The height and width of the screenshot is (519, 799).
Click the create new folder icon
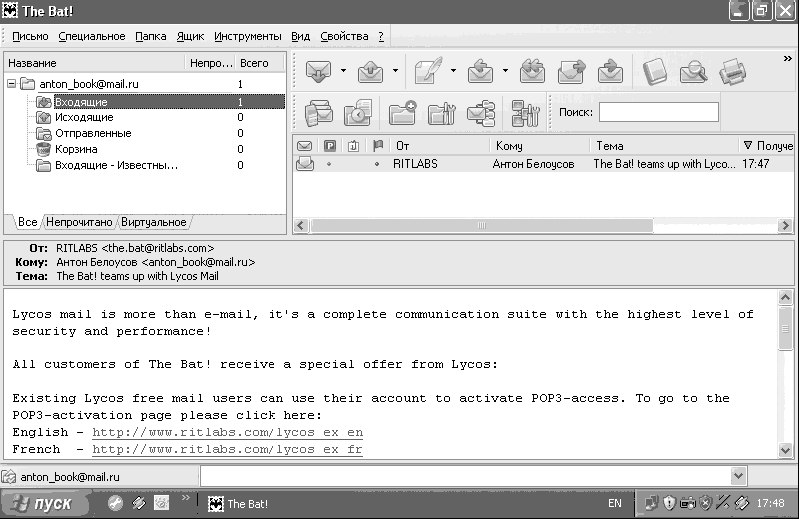click(402, 113)
